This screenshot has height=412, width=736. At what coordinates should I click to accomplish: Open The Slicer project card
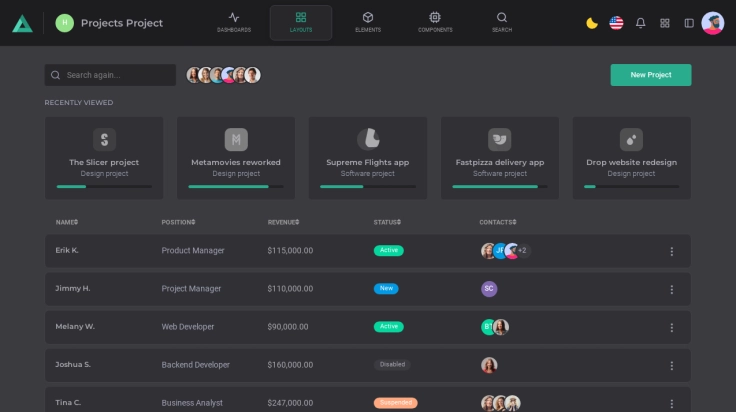click(104, 157)
